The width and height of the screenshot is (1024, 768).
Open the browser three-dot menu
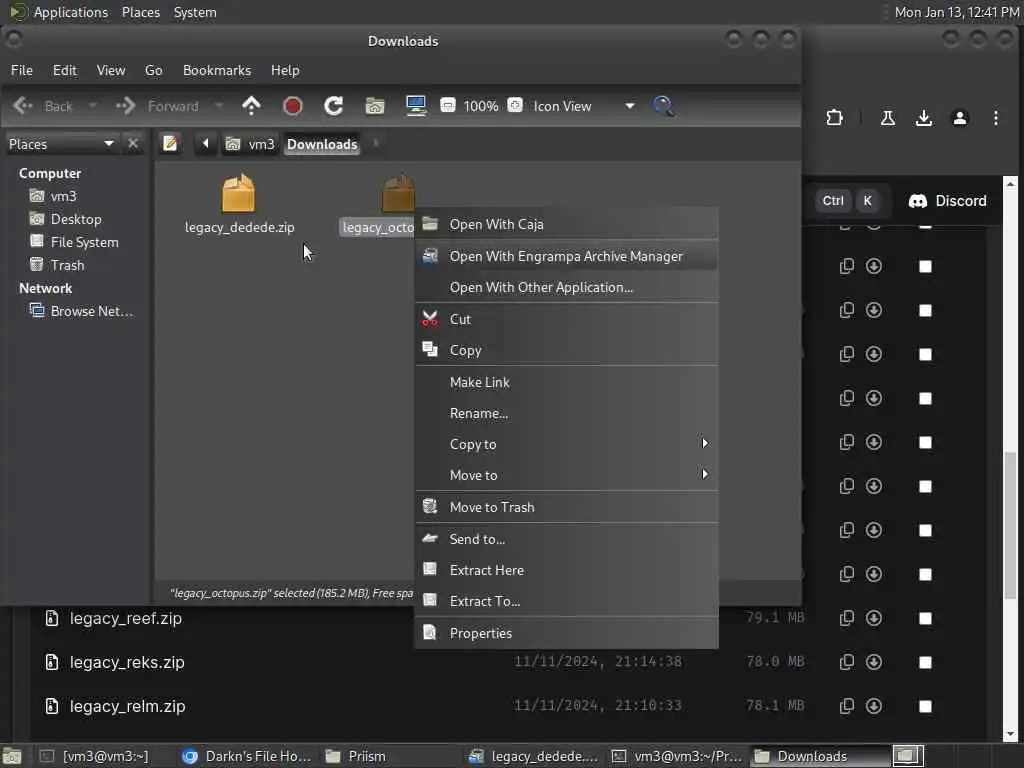pyautogui.click(x=995, y=118)
